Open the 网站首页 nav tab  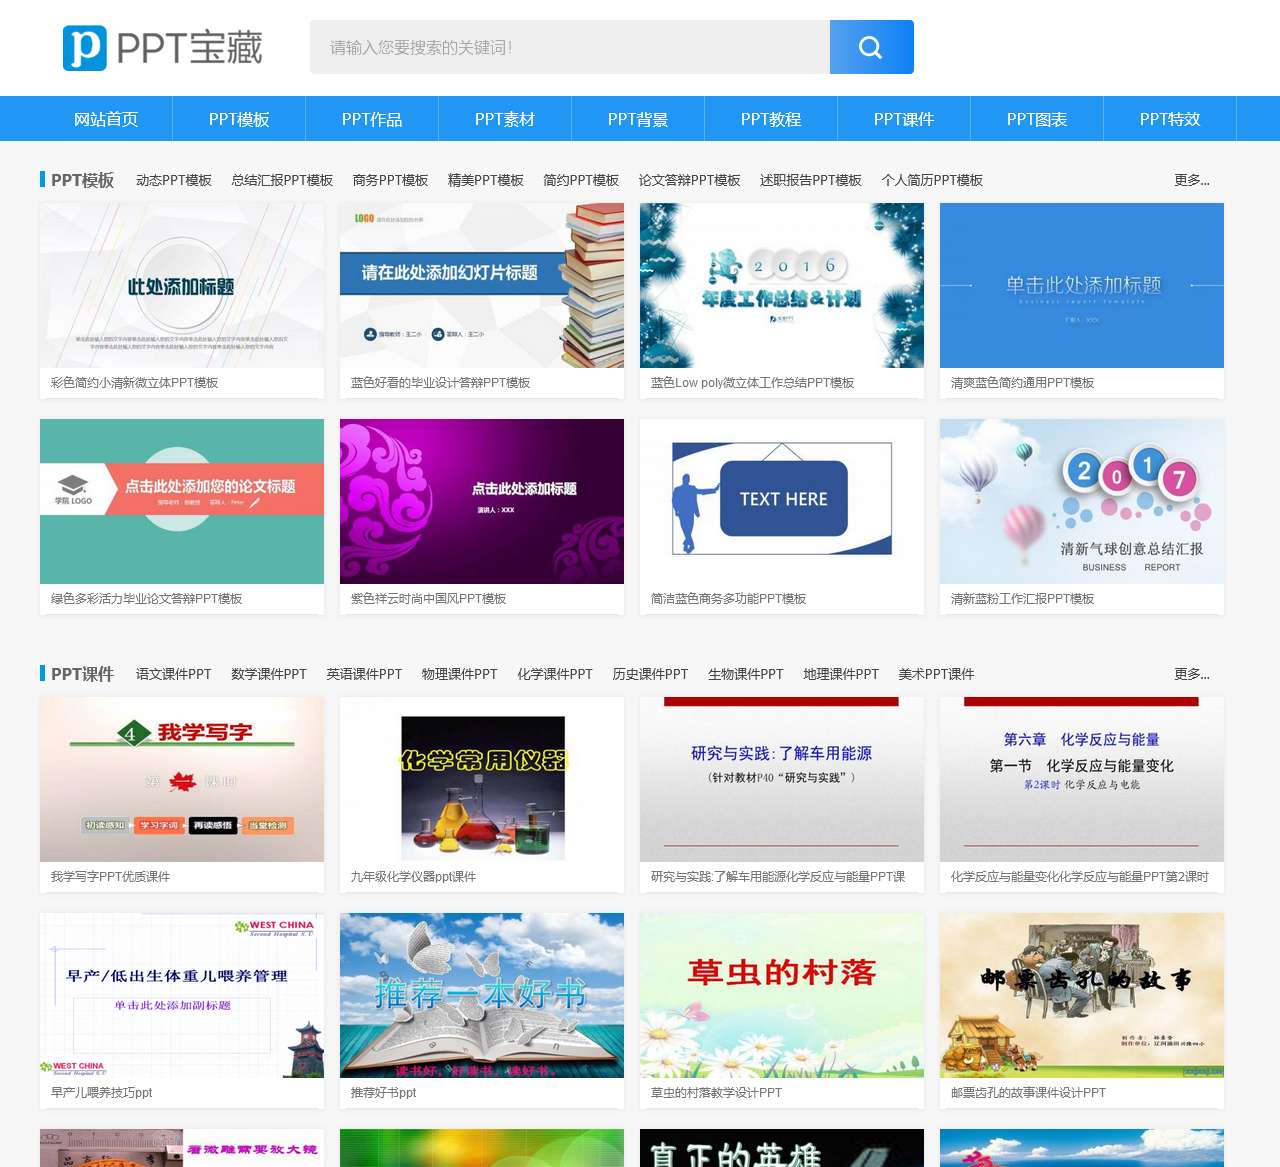(x=106, y=119)
